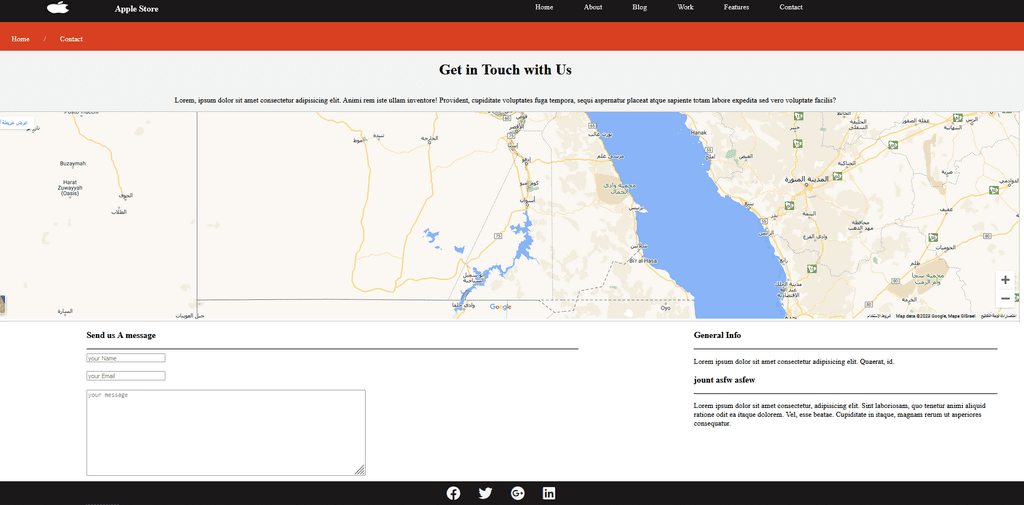
Task: Click the map satellite thumbnail
Action: (3, 305)
